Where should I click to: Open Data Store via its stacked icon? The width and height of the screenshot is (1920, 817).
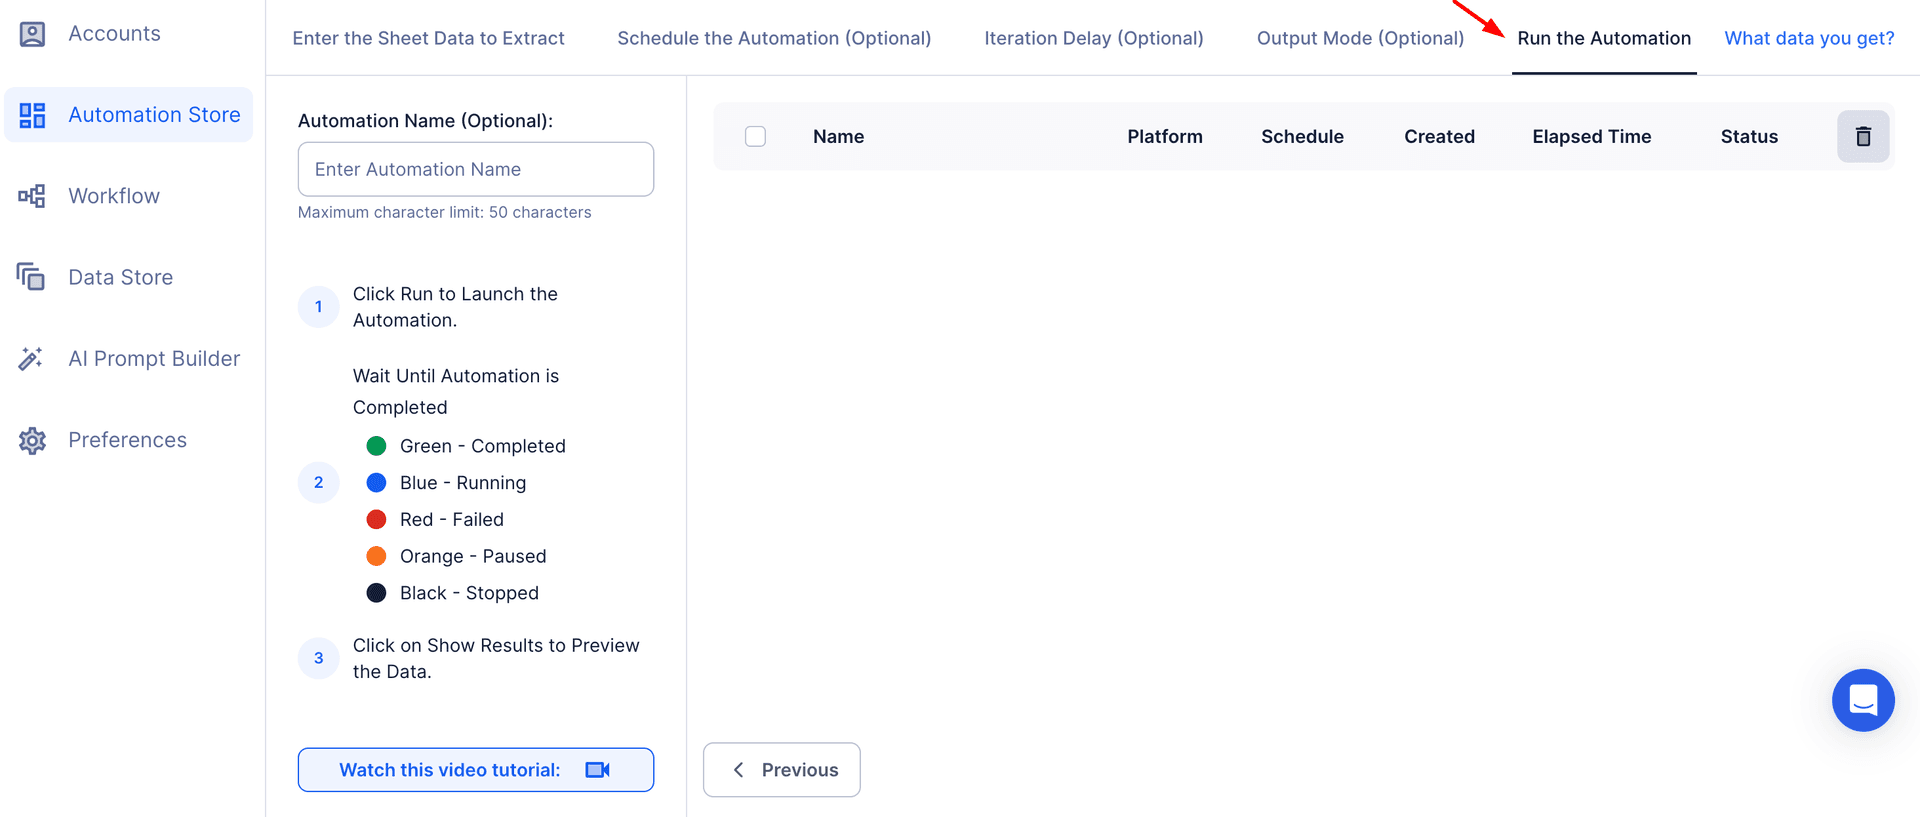pos(32,277)
